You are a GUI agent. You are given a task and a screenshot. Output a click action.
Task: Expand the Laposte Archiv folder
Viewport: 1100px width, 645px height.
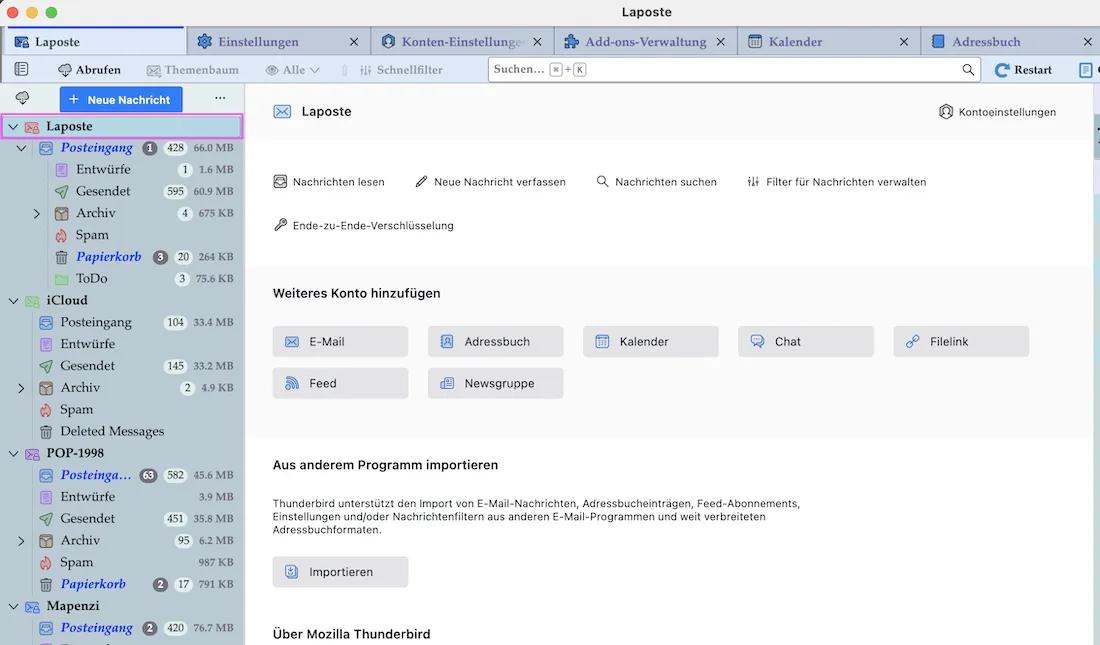pyautogui.click(x=36, y=213)
